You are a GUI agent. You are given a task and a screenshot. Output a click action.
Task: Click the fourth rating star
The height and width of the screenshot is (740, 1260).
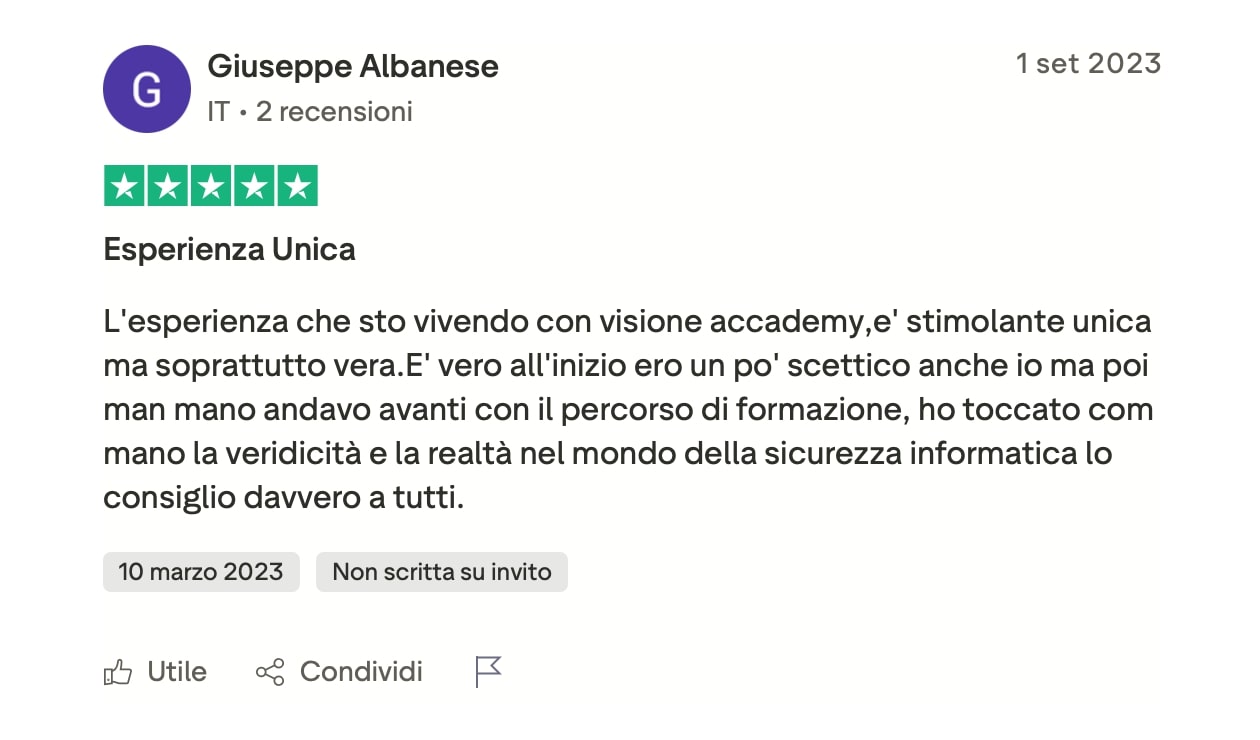[254, 186]
